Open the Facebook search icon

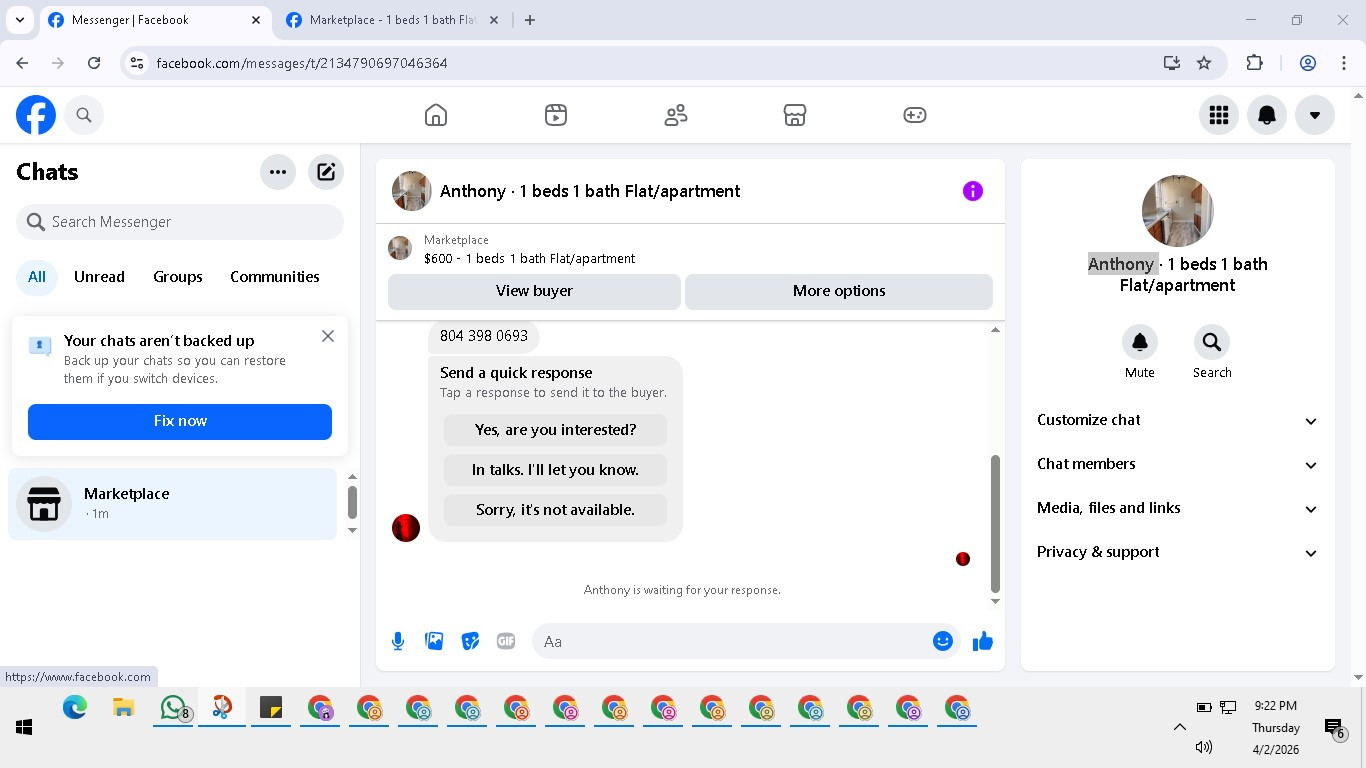click(84, 115)
